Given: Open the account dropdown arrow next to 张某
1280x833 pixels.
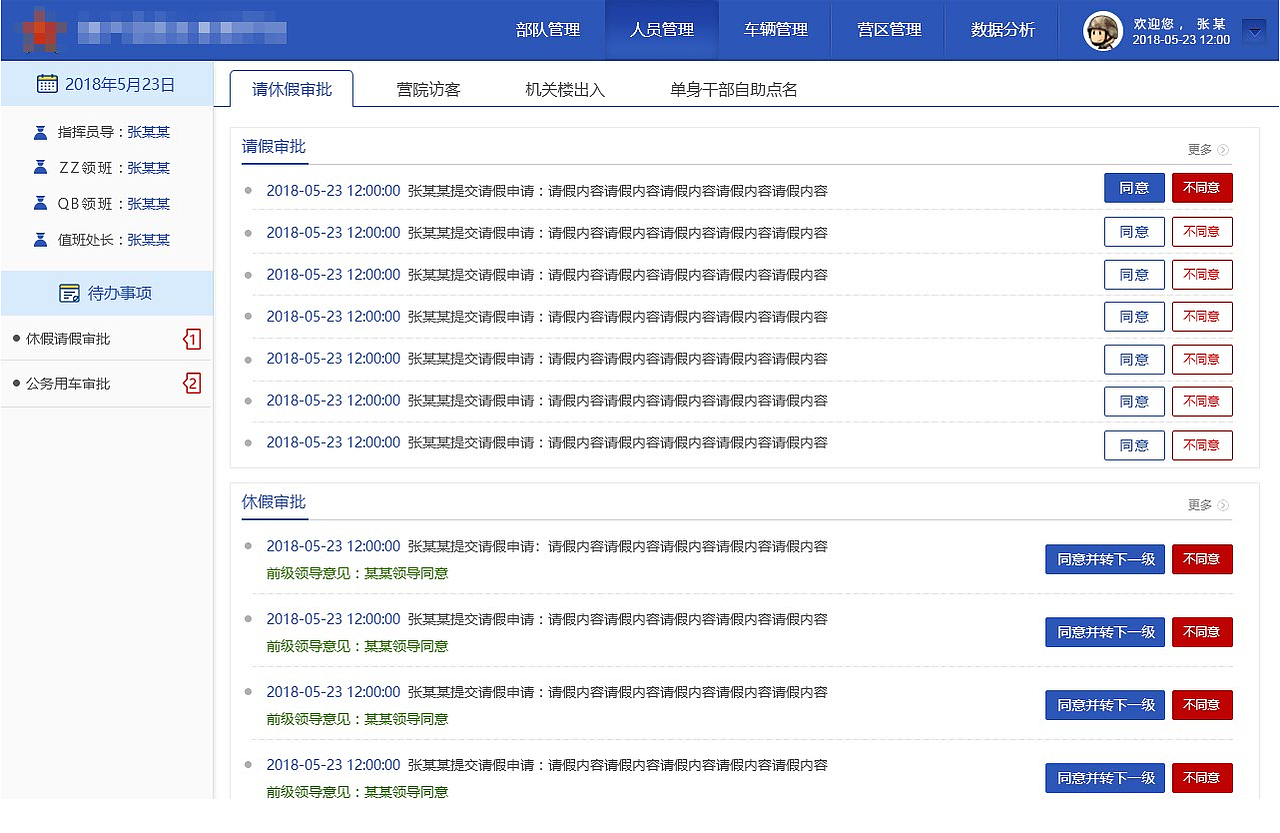Looking at the screenshot, I should point(1254,31).
